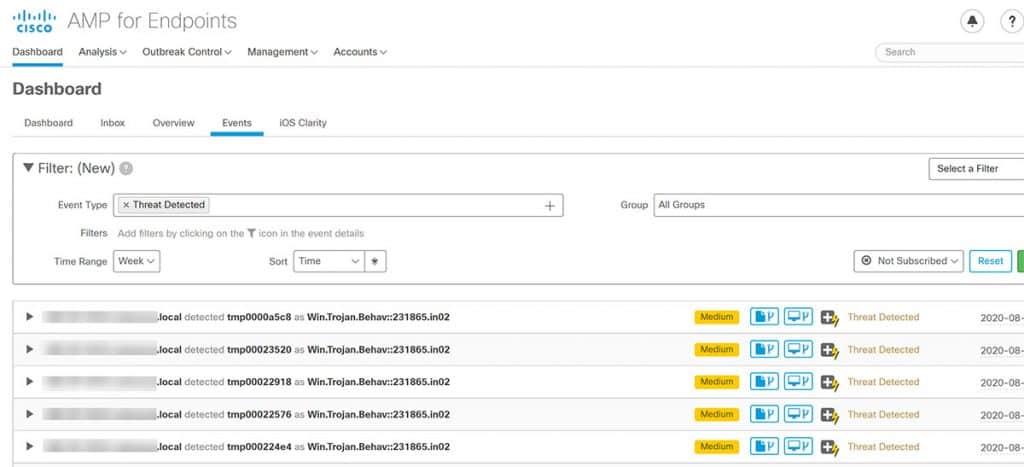This screenshot has width=1024, height=467.
Task: Click the filter help question mark icon
Action: 126,169
